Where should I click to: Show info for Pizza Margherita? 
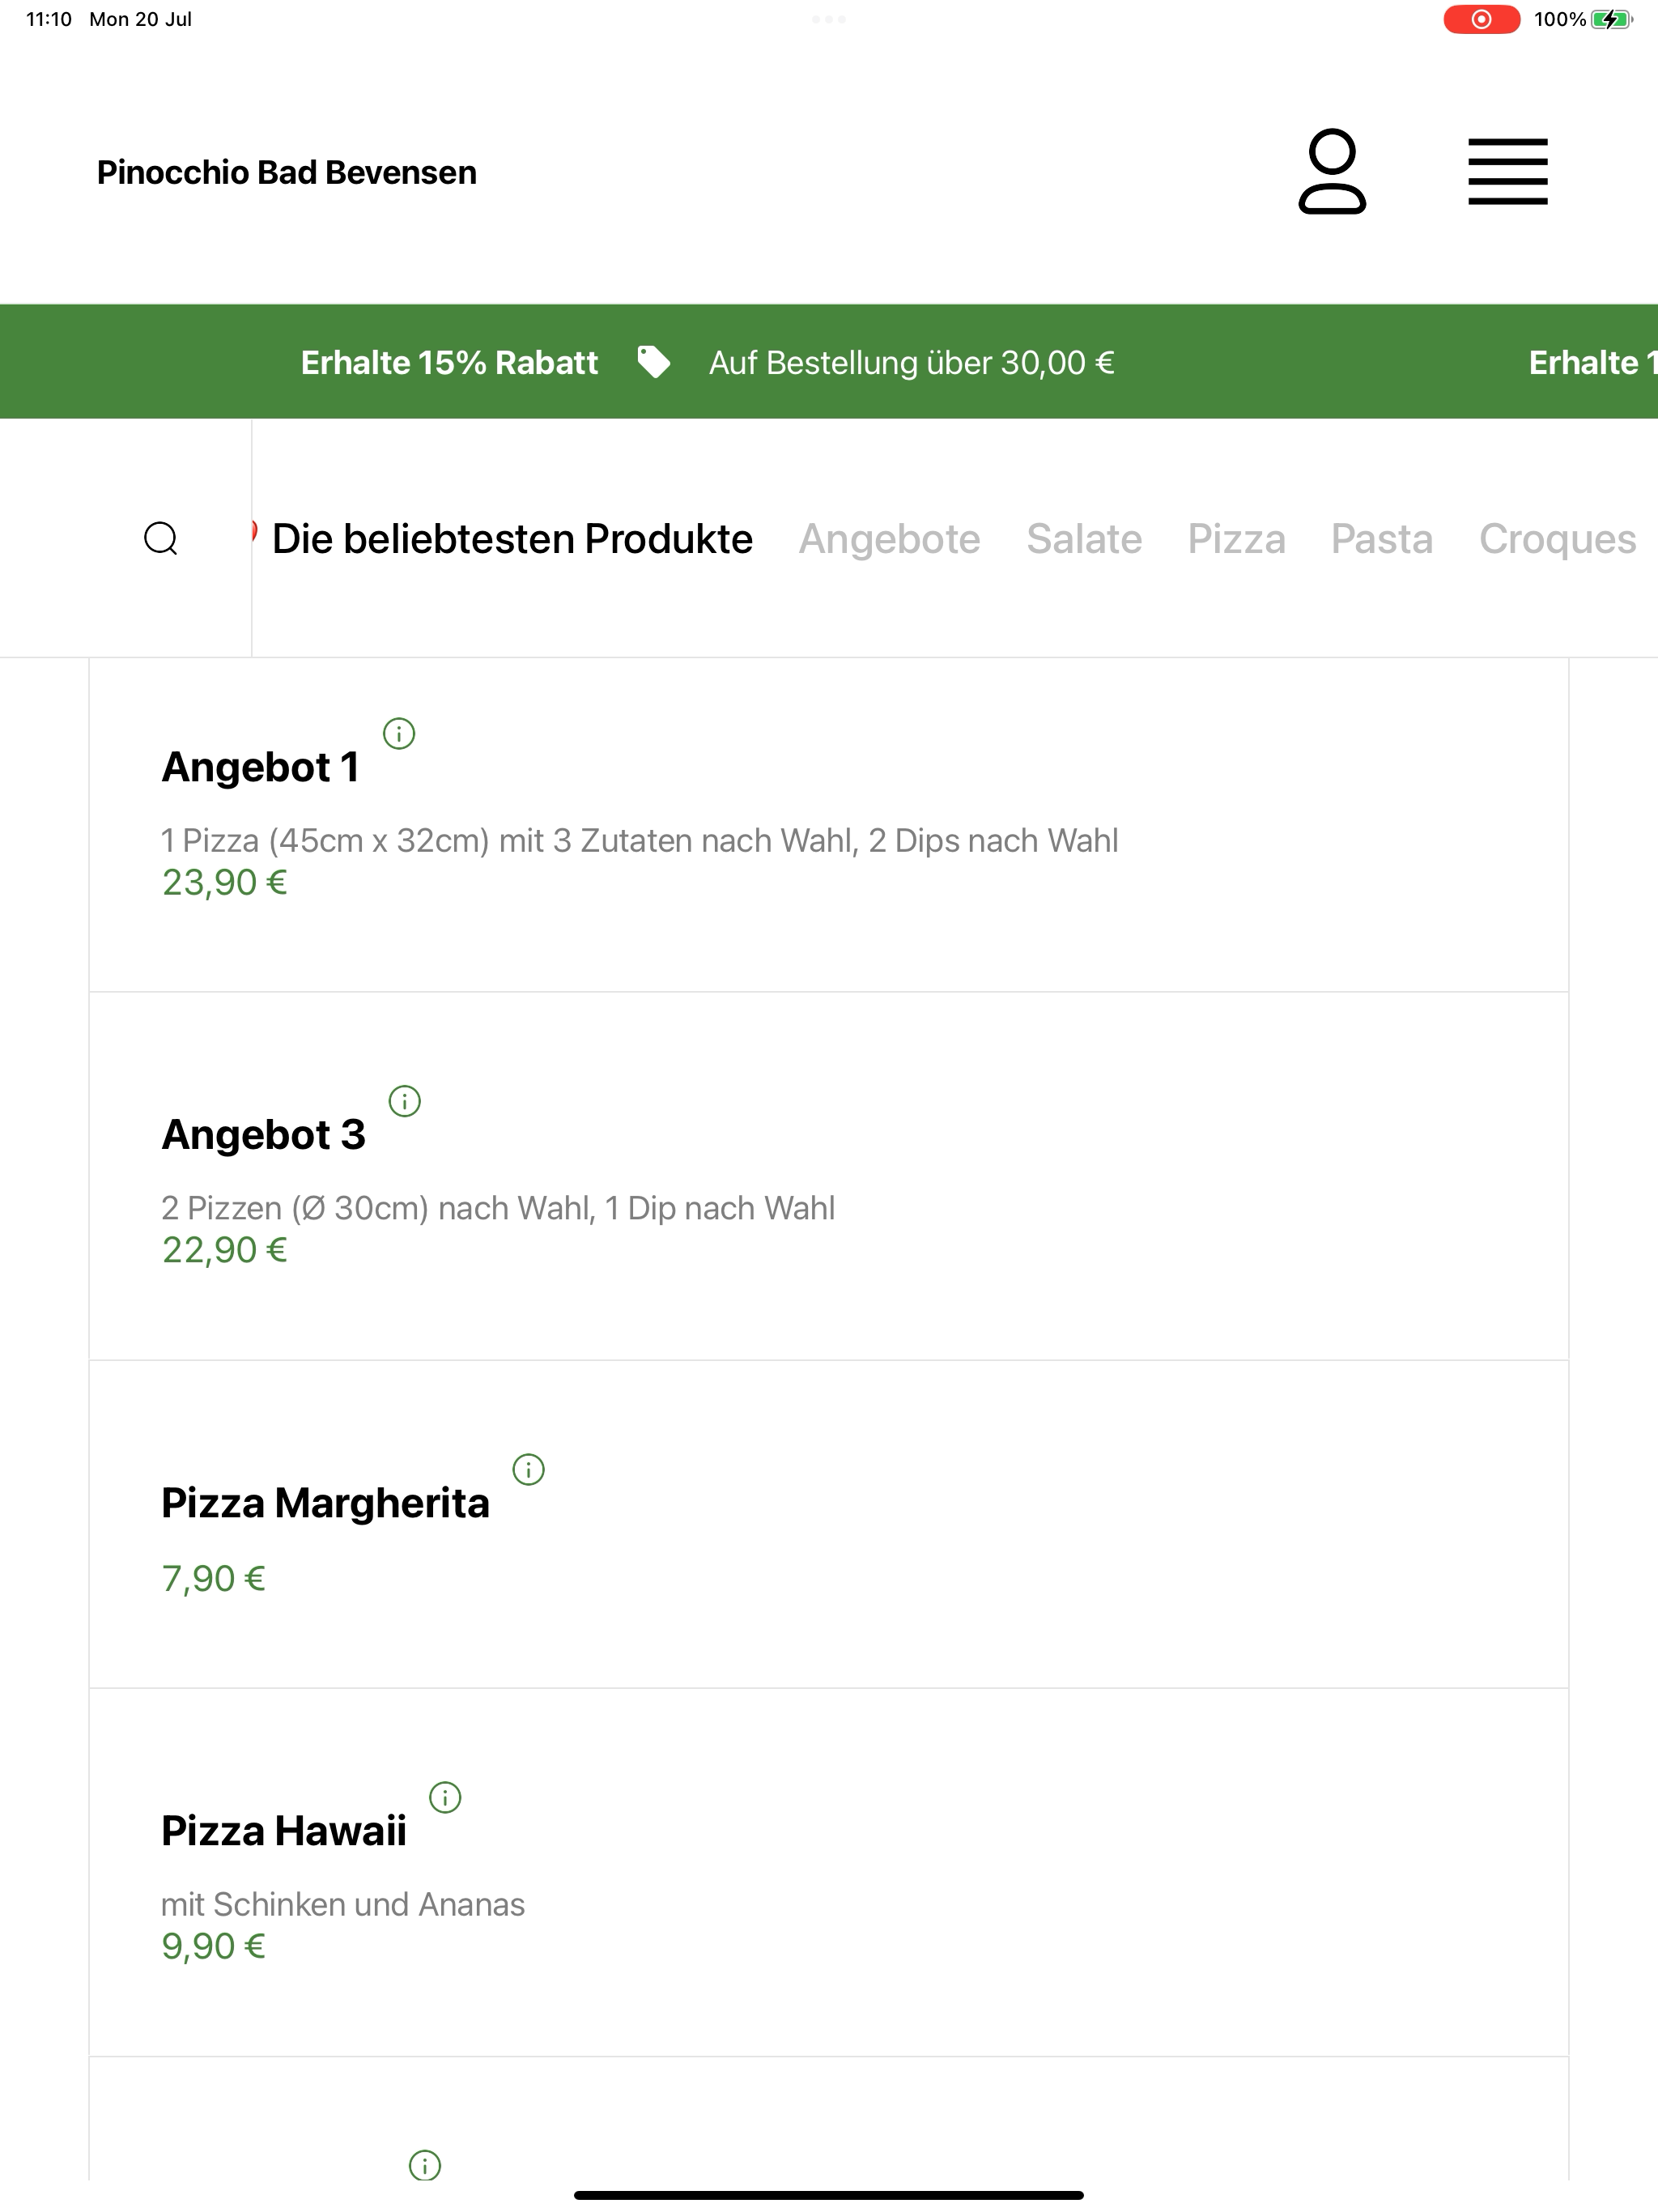point(528,1469)
